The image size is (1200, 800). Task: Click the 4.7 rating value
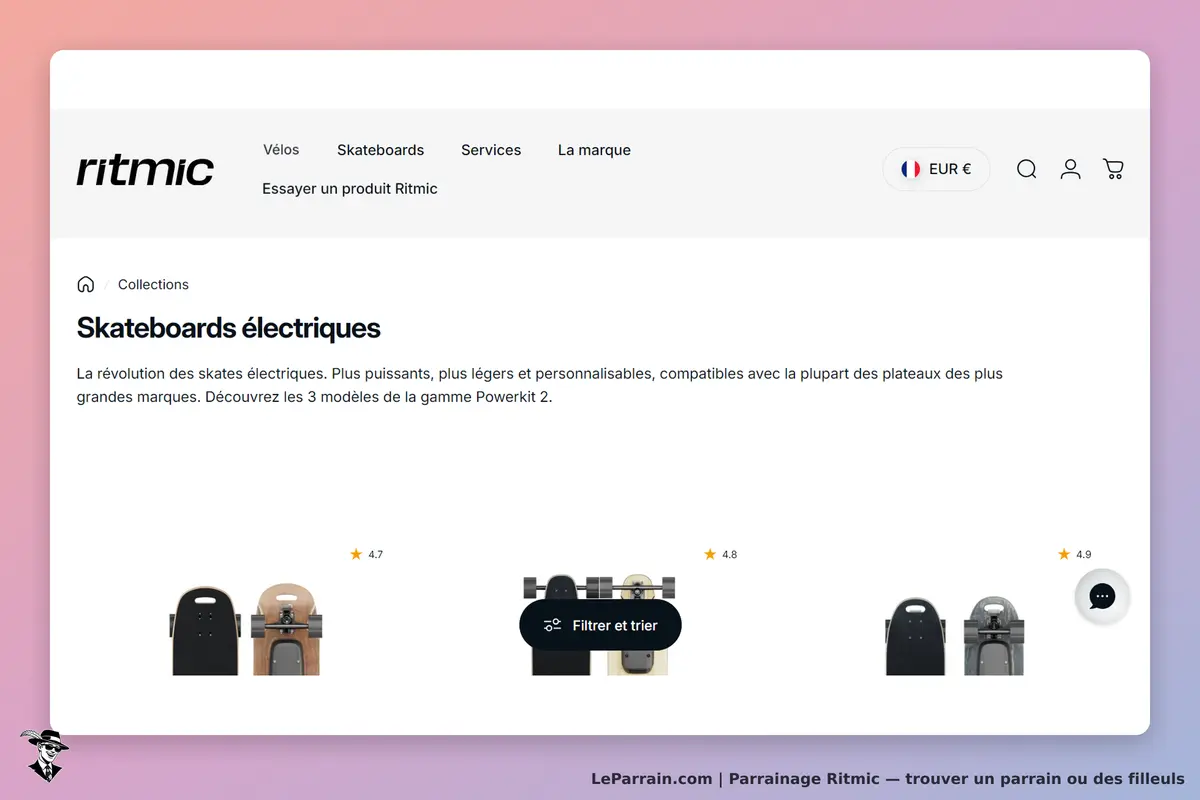point(375,554)
